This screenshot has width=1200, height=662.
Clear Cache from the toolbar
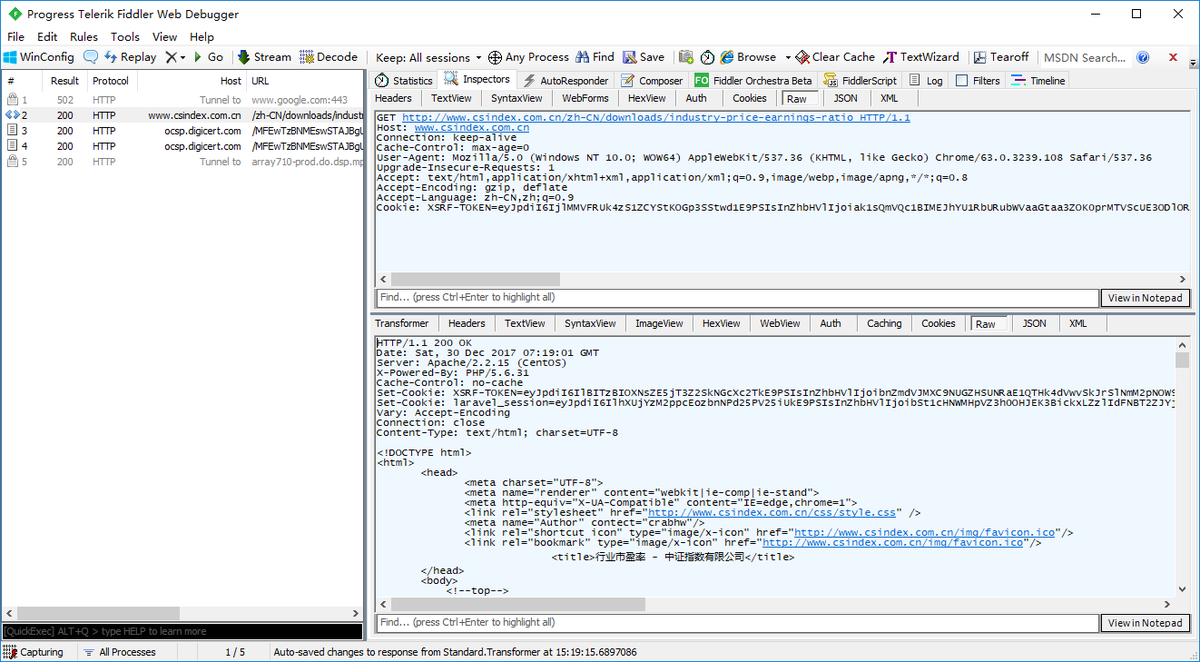point(837,57)
